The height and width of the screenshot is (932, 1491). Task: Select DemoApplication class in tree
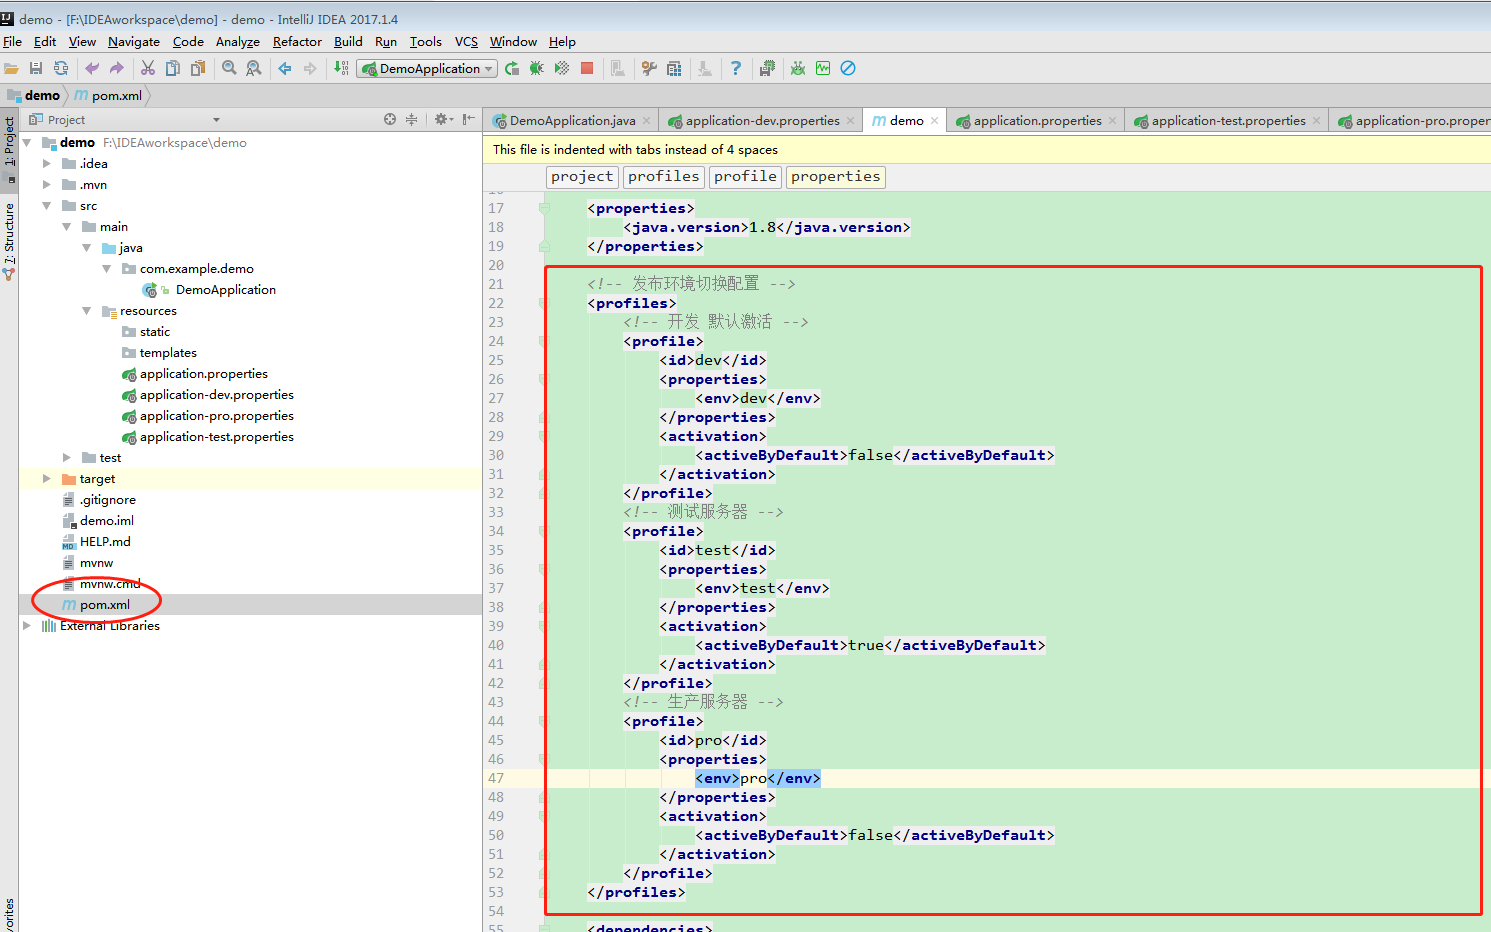[x=225, y=289]
